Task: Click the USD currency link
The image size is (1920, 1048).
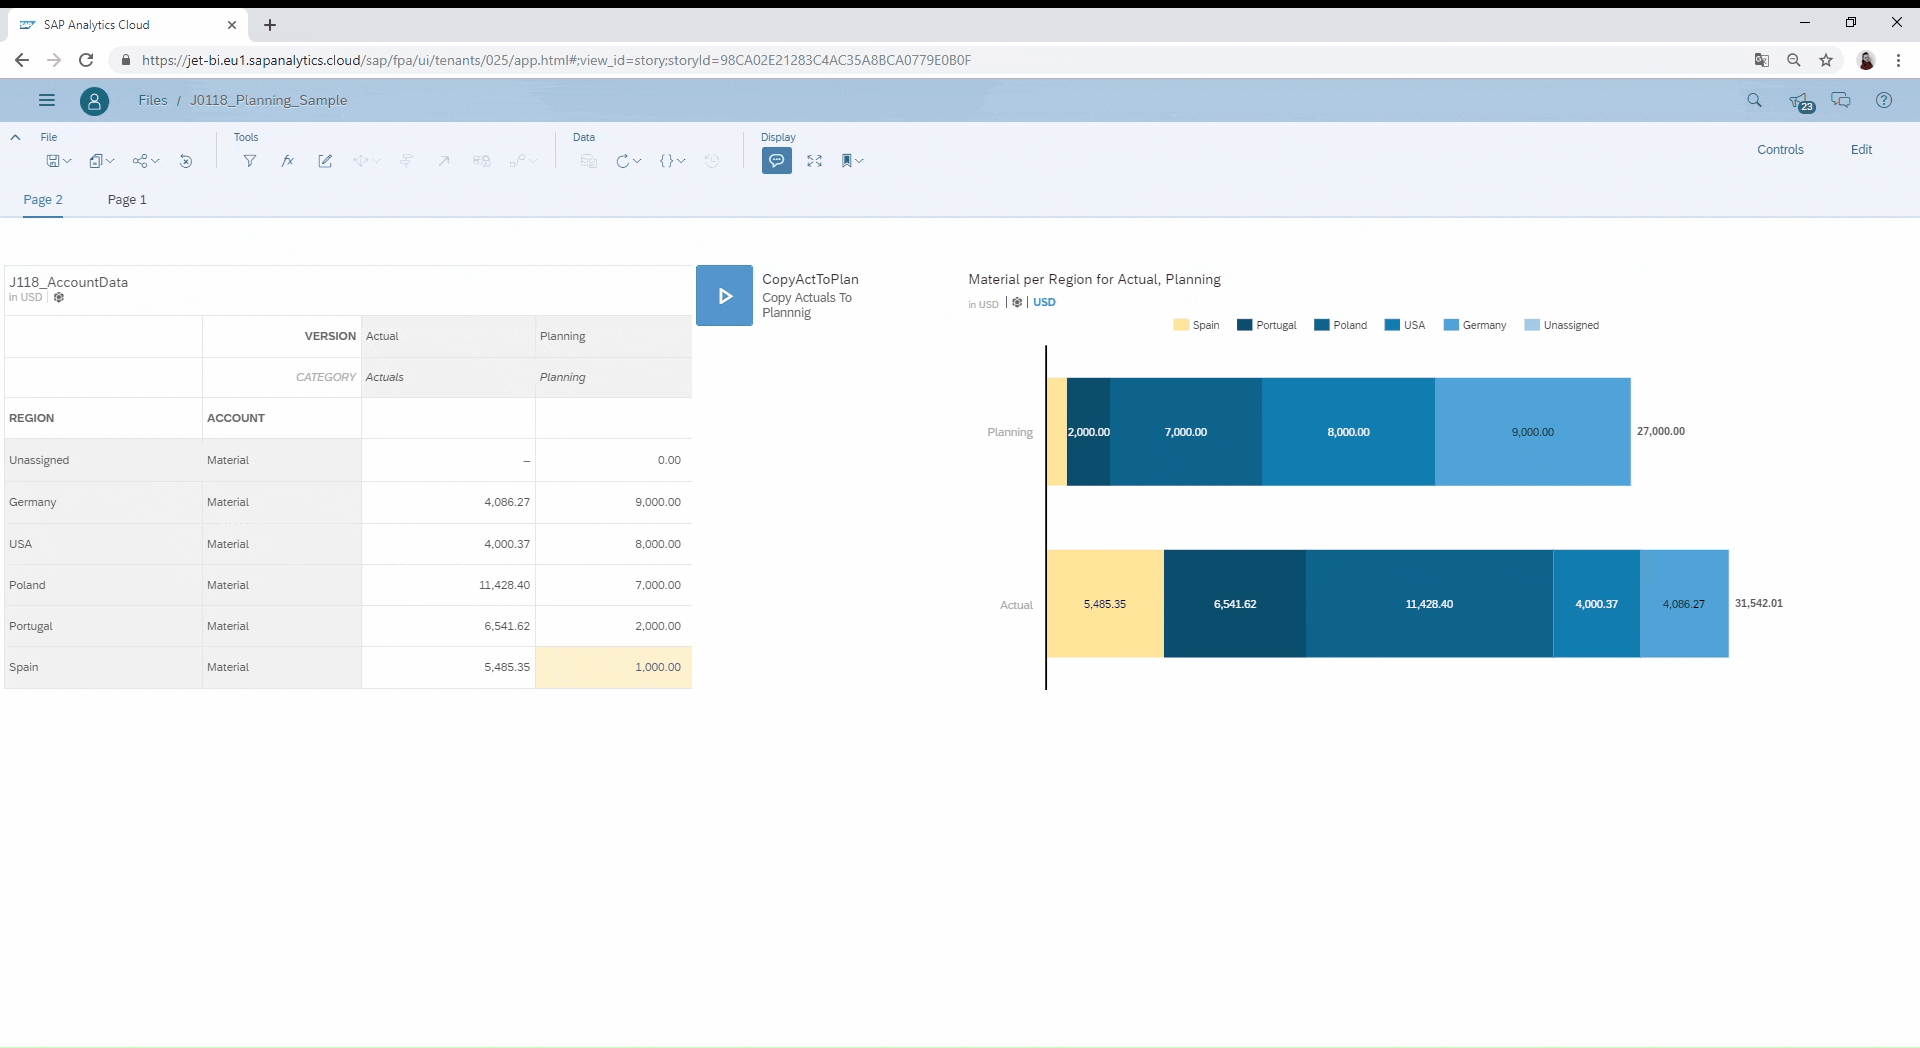Action: click(1044, 302)
